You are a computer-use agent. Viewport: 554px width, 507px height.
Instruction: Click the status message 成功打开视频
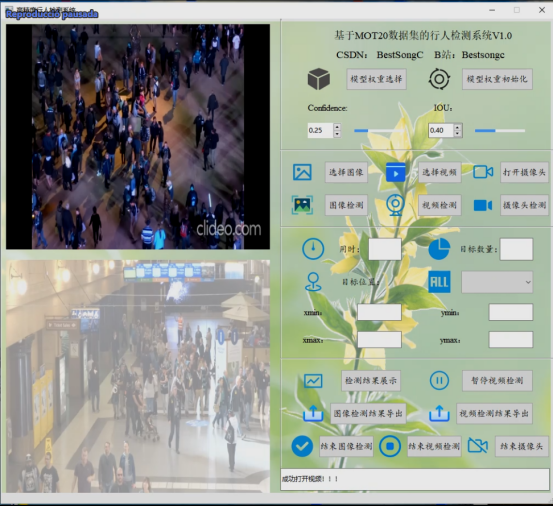[310, 479]
